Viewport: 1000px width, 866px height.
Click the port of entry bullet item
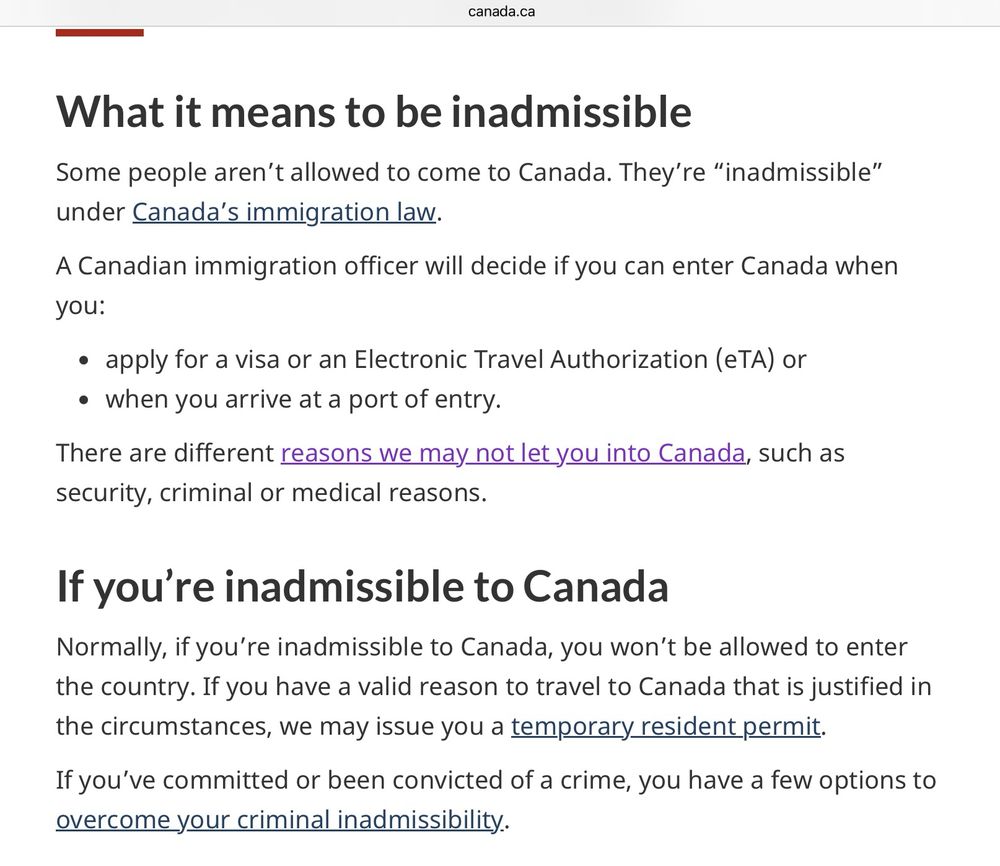pyautogui.click(x=303, y=400)
